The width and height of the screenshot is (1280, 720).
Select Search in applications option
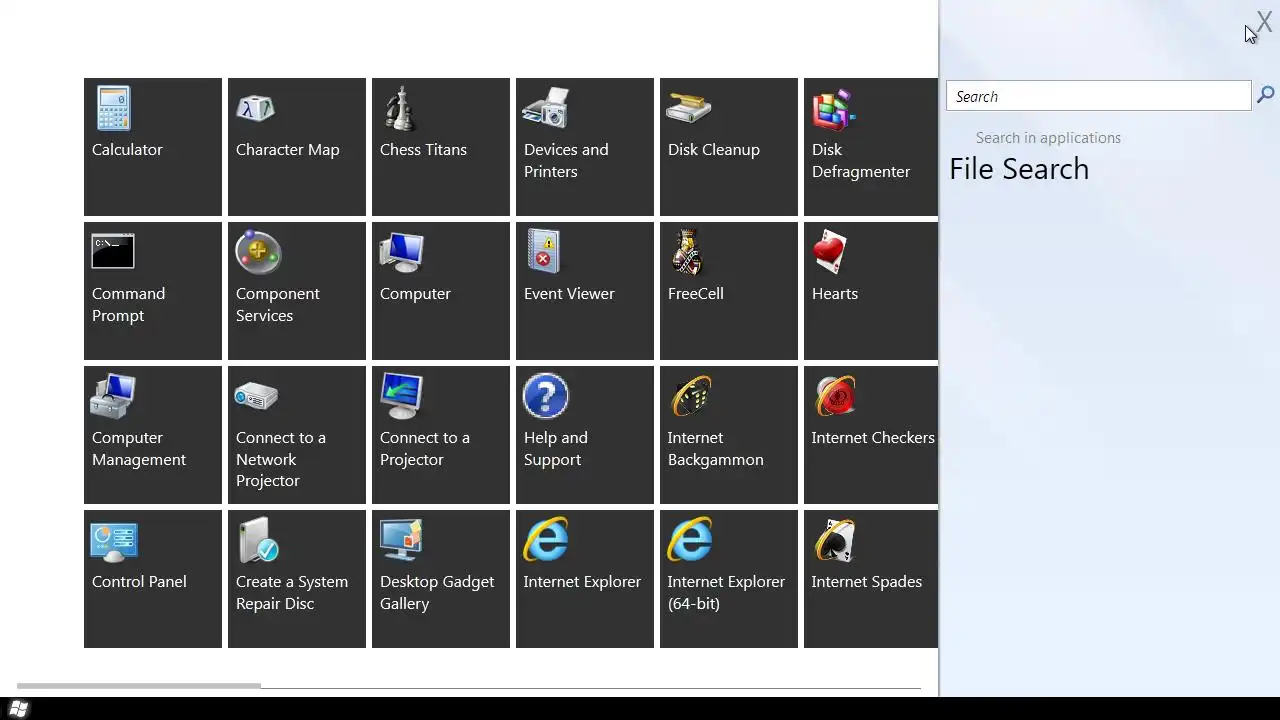coord(1048,138)
